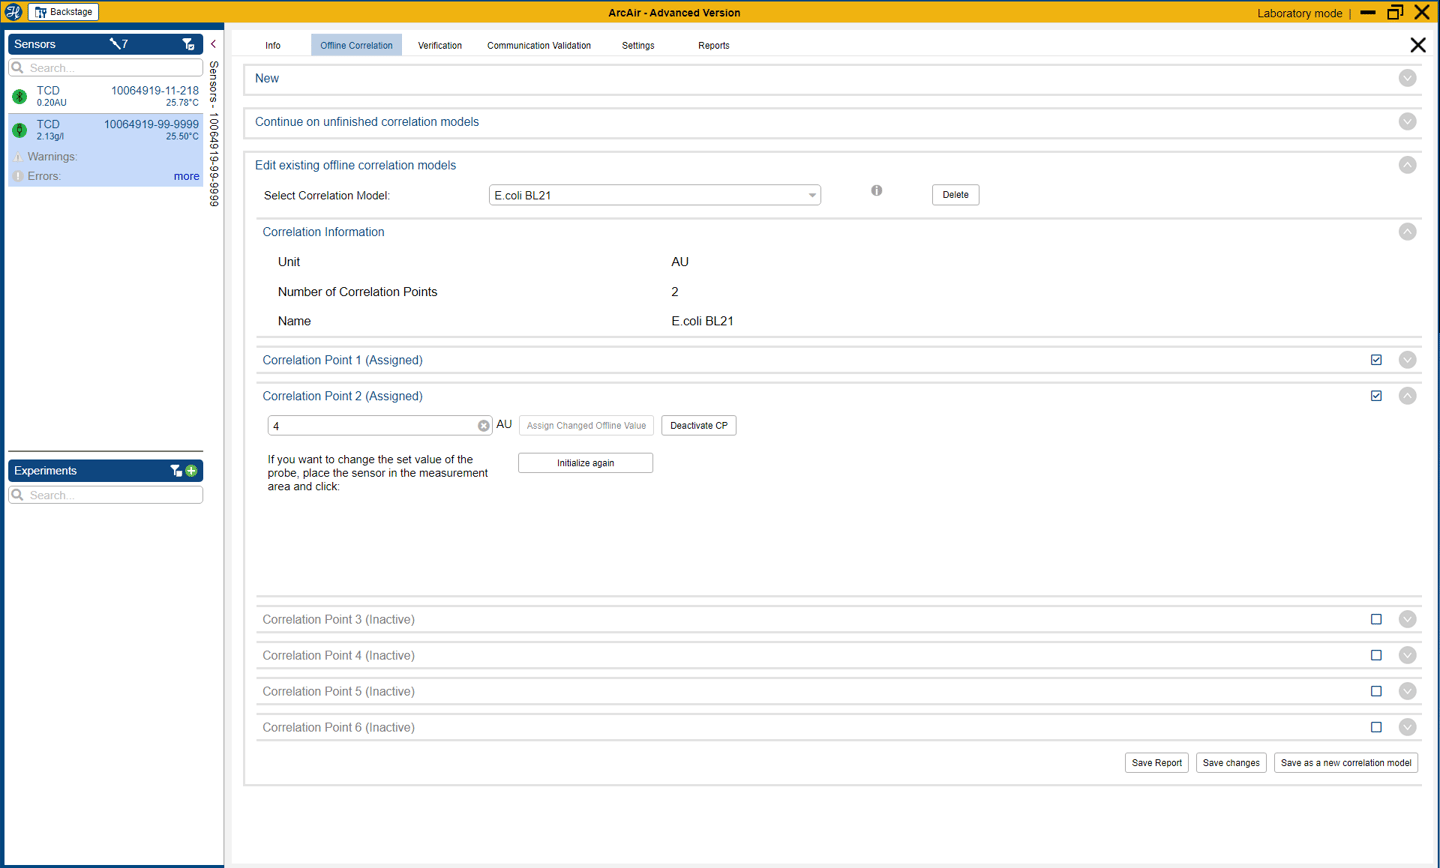
Task: Open the Verification tab
Action: [x=440, y=45]
